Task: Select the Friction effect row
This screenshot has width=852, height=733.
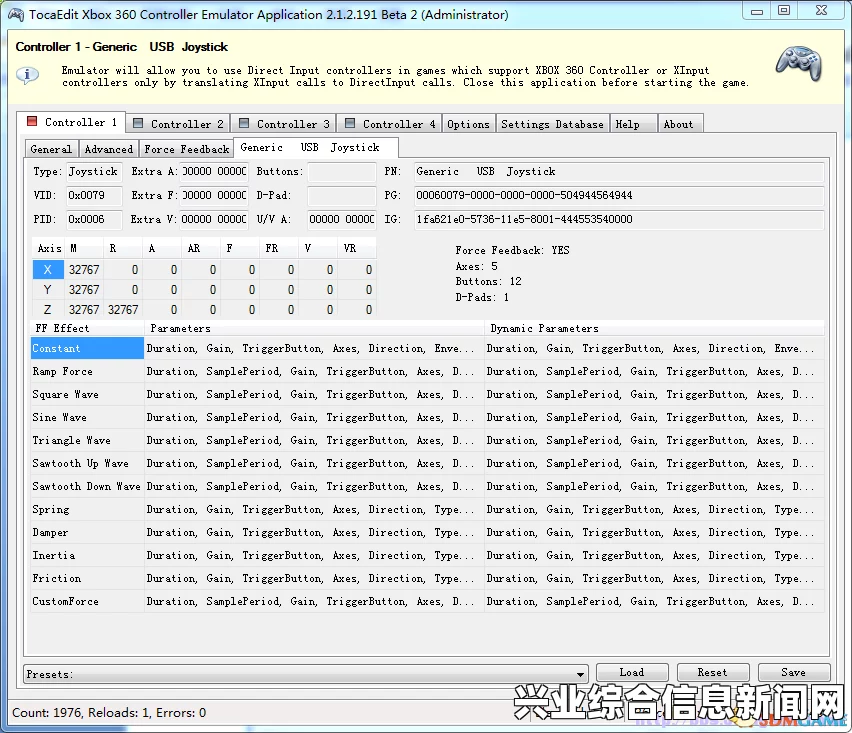Action: pos(428,578)
